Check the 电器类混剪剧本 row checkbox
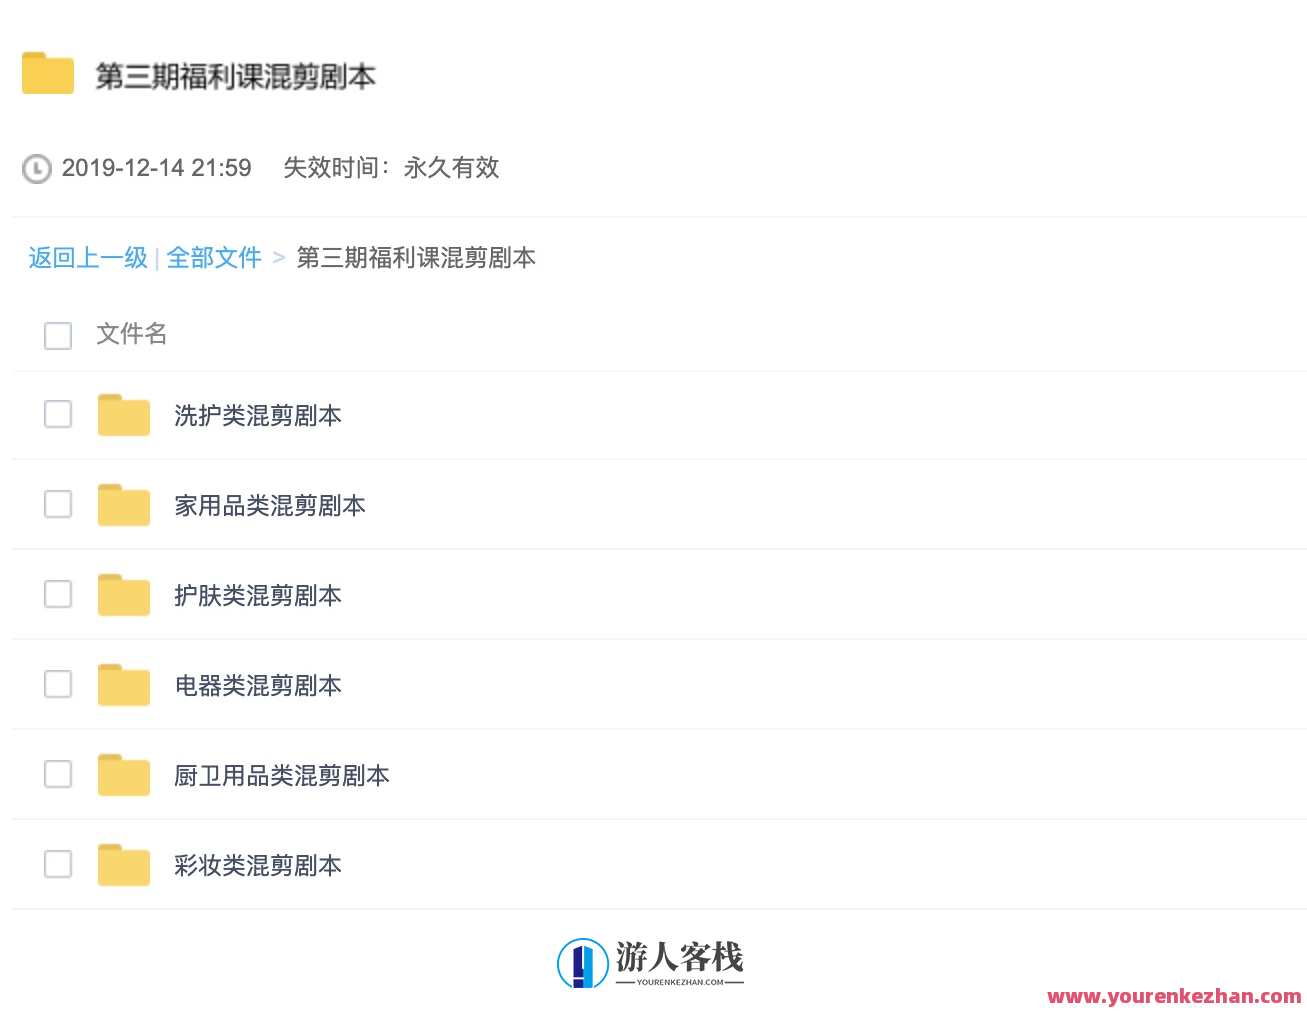 pyautogui.click(x=57, y=684)
